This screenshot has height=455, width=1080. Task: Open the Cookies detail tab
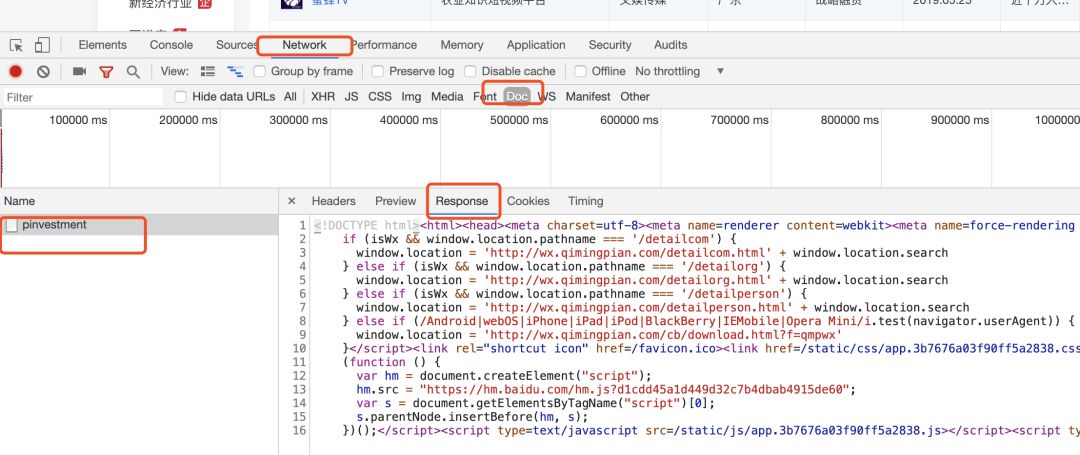(x=528, y=201)
